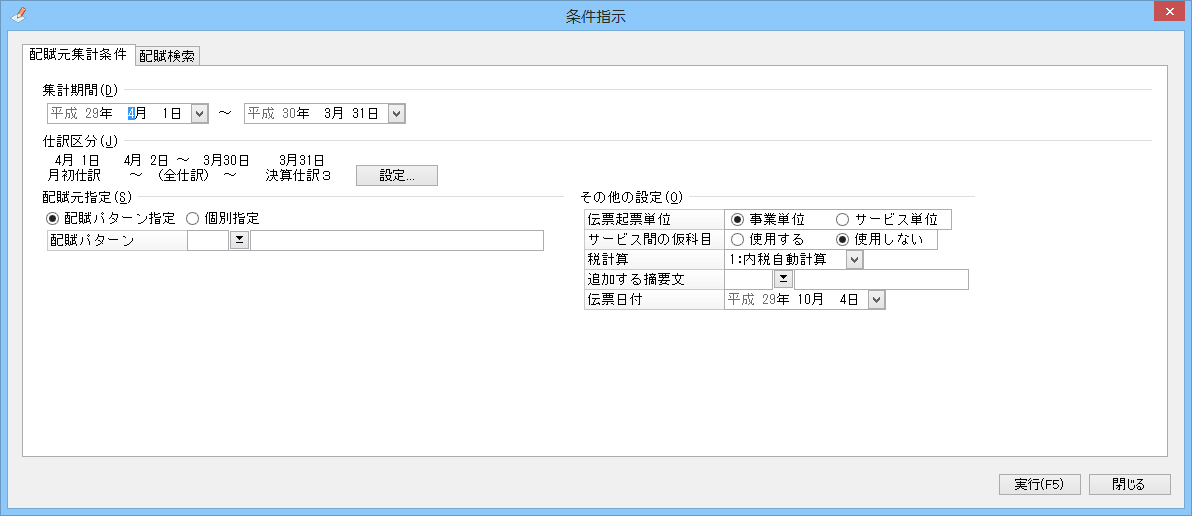Screen dimensions: 1192x516
Task: Choose 事業単位 for 伝票起票単位
Action: [x=738, y=219]
